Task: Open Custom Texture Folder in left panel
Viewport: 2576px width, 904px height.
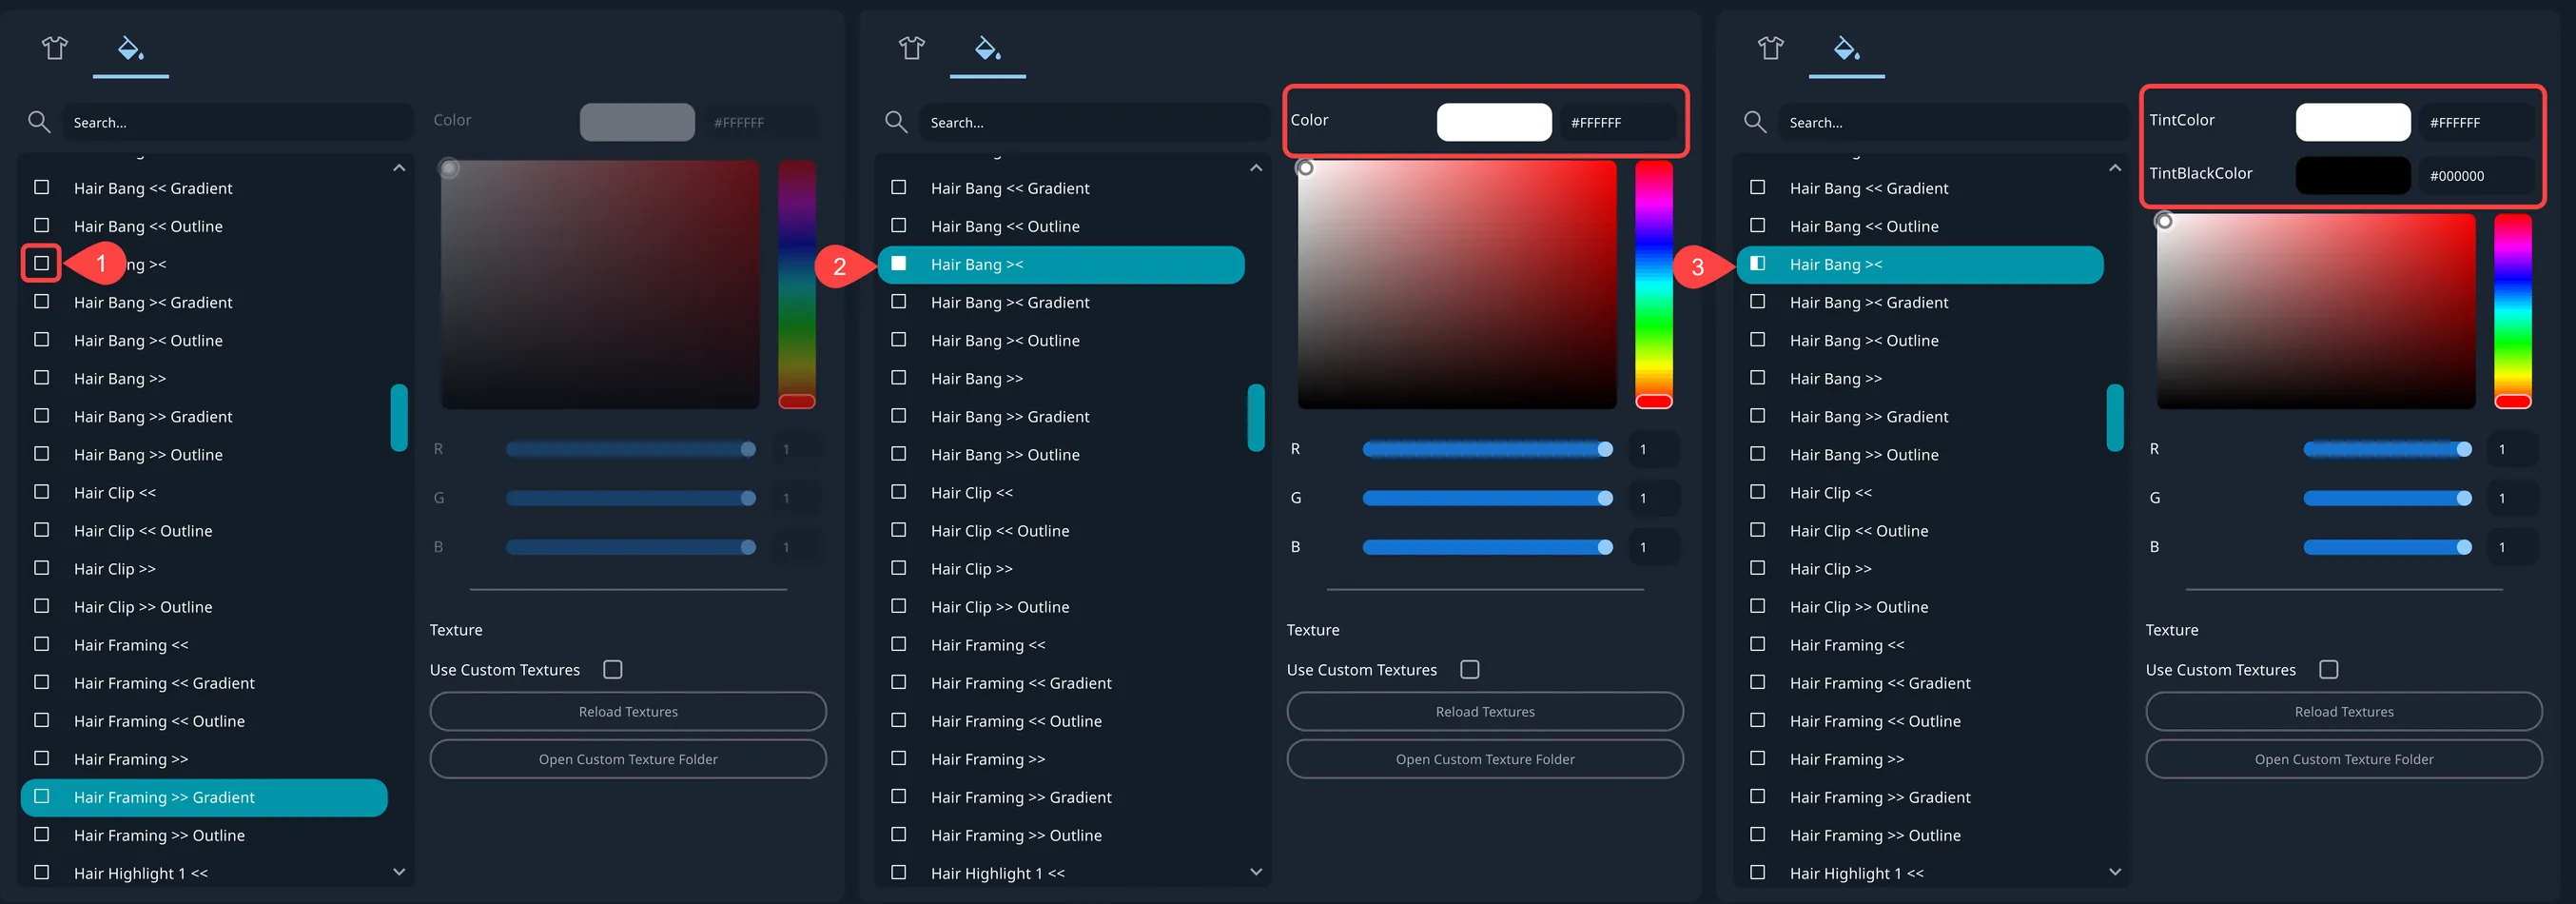Action: pos(627,758)
